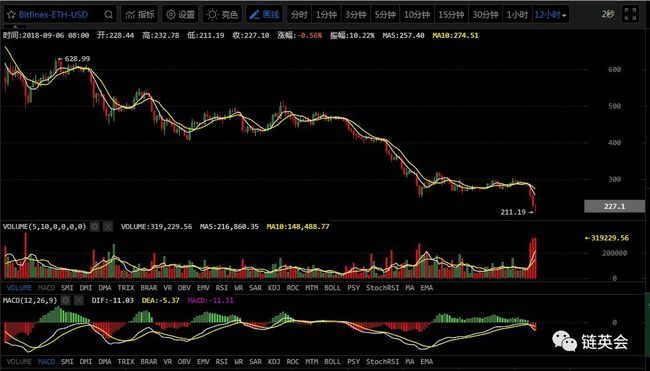Select the 30分钟 interval
The width and height of the screenshot is (650, 371).
click(x=485, y=15)
